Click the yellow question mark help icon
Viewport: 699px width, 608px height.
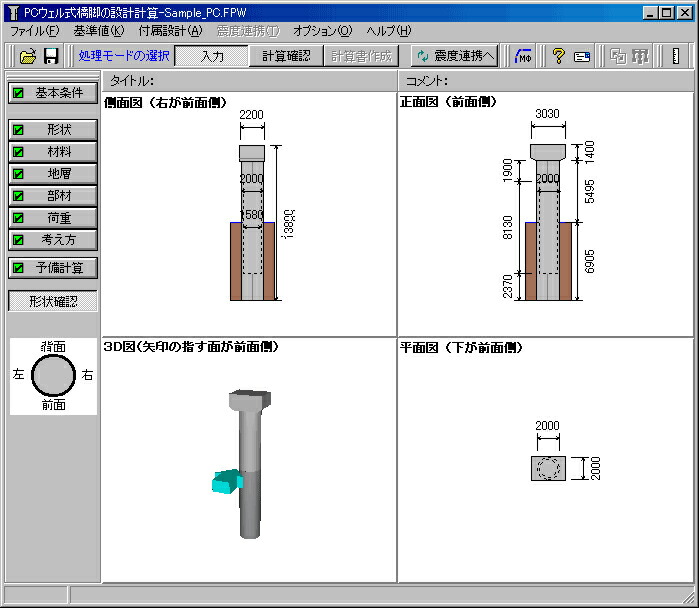pos(559,56)
